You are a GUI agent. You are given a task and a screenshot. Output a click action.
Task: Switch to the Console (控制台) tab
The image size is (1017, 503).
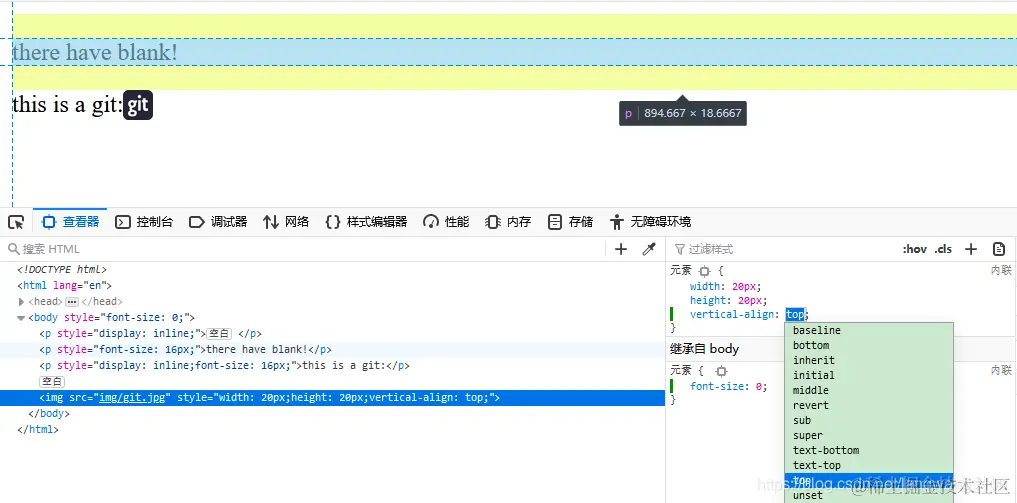pos(144,222)
